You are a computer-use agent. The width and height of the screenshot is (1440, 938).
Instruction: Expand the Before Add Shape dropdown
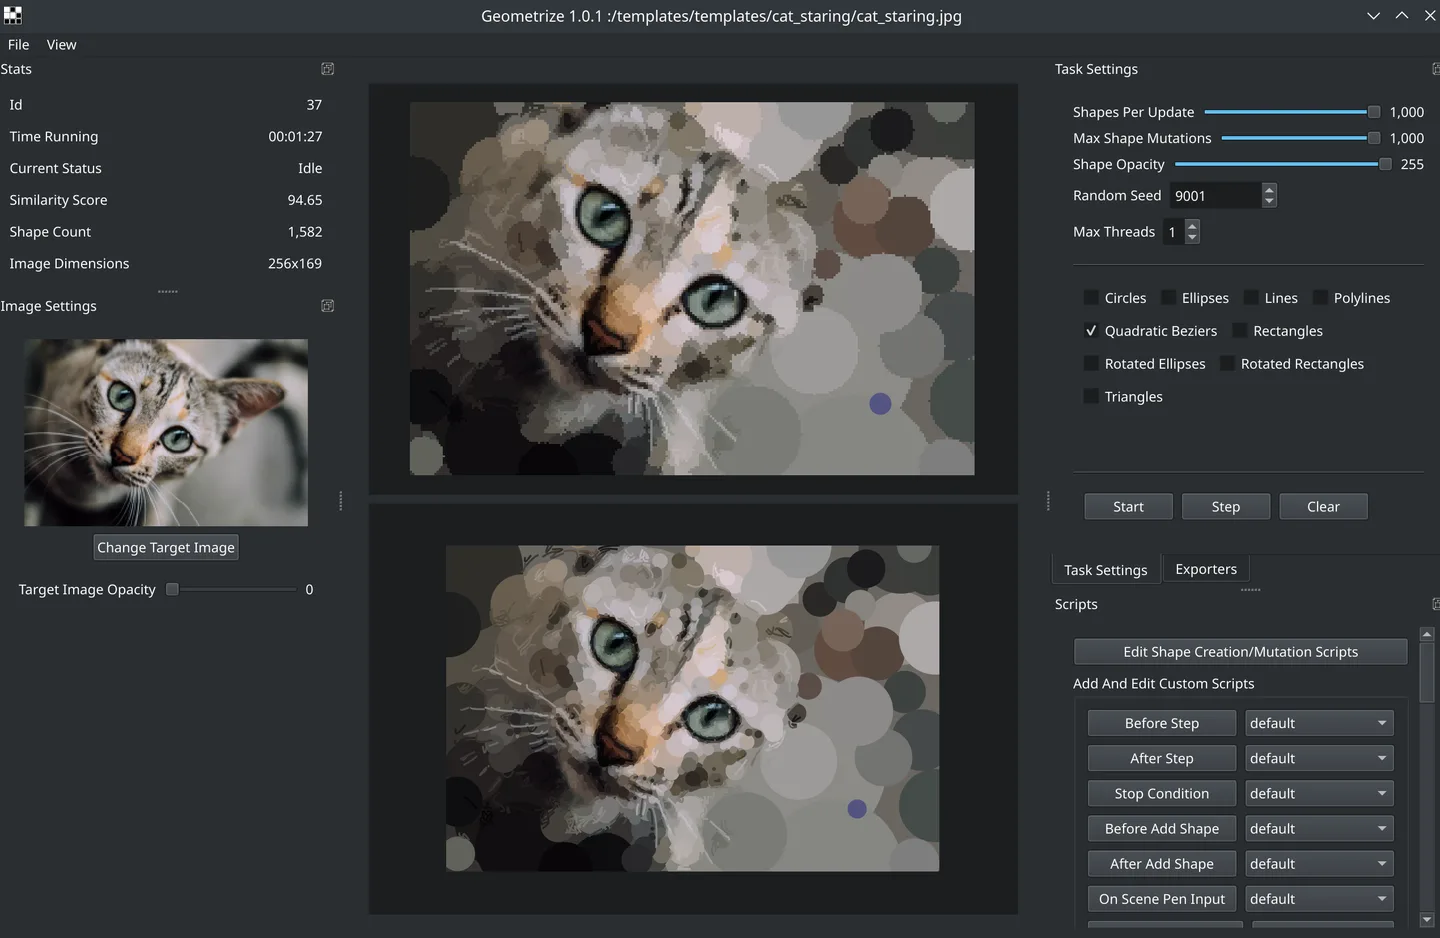click(x=1319, y=828)
